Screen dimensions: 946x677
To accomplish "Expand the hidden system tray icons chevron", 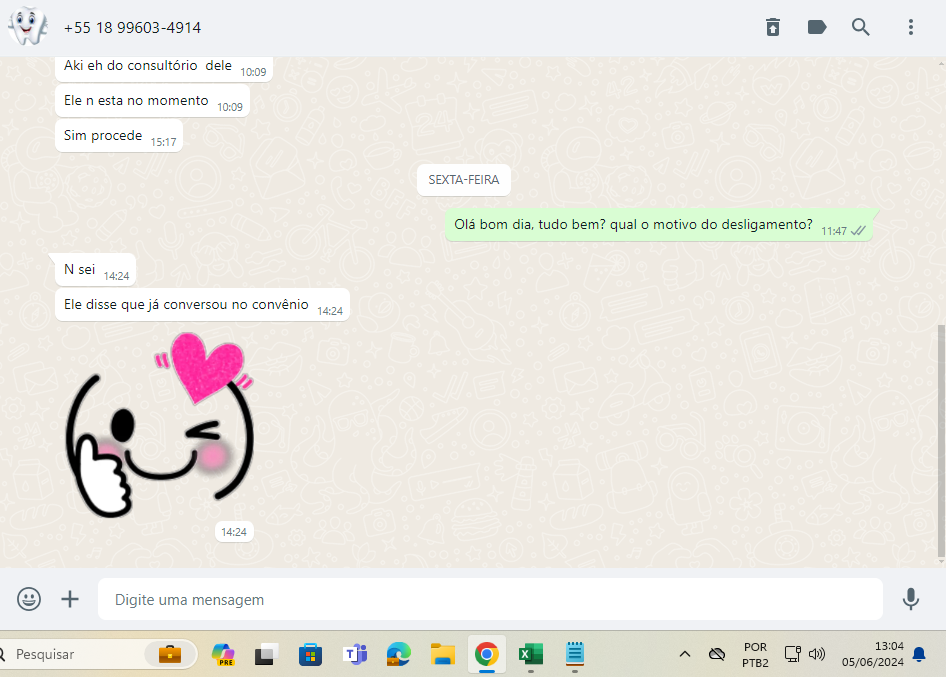I will point(685,655).
